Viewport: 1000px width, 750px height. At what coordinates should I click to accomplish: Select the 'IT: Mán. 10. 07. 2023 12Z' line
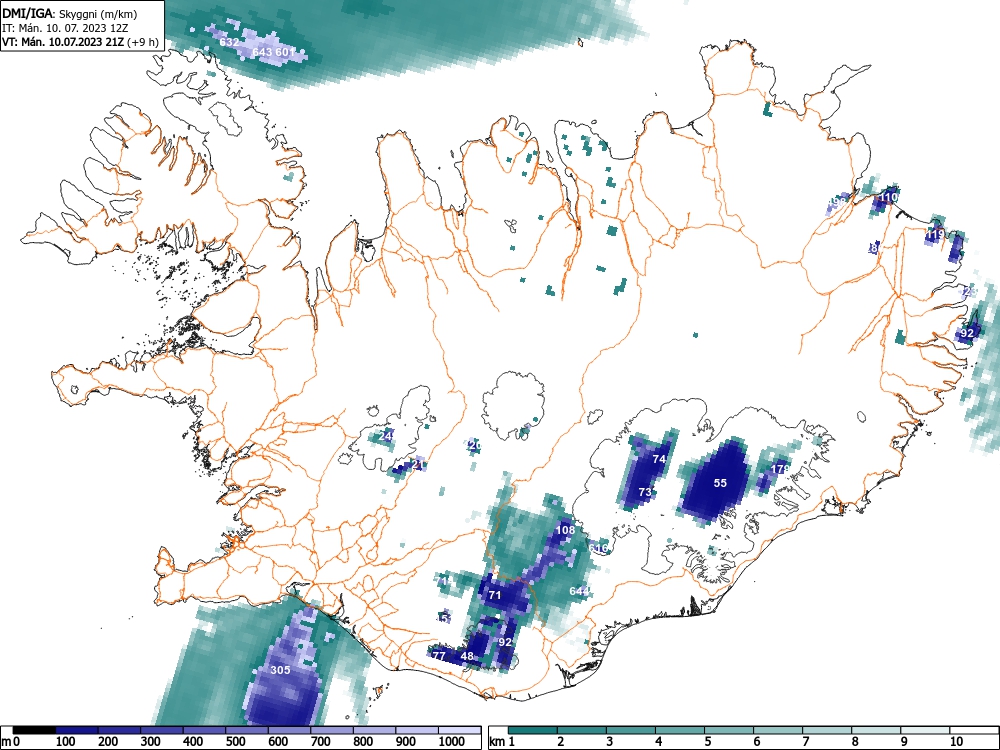click(64, 28)
